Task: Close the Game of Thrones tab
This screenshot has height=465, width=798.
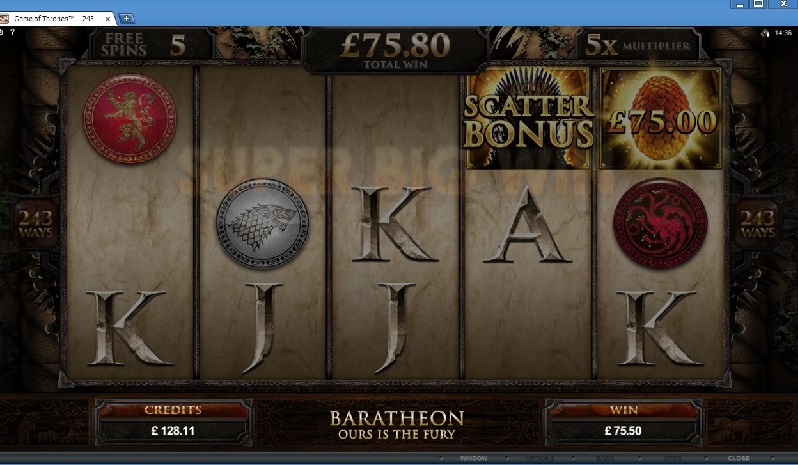Action: [x=108, y=19]
